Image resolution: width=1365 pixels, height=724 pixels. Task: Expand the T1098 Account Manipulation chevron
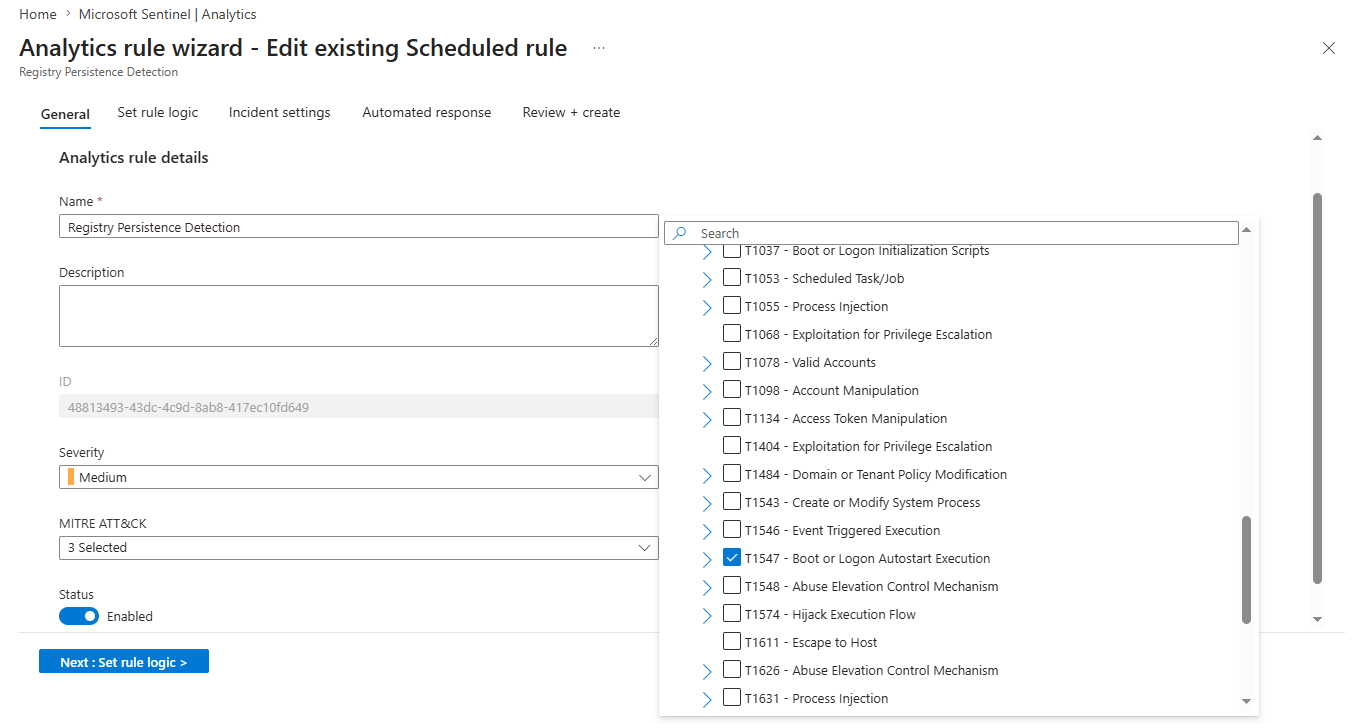point(707,391)
